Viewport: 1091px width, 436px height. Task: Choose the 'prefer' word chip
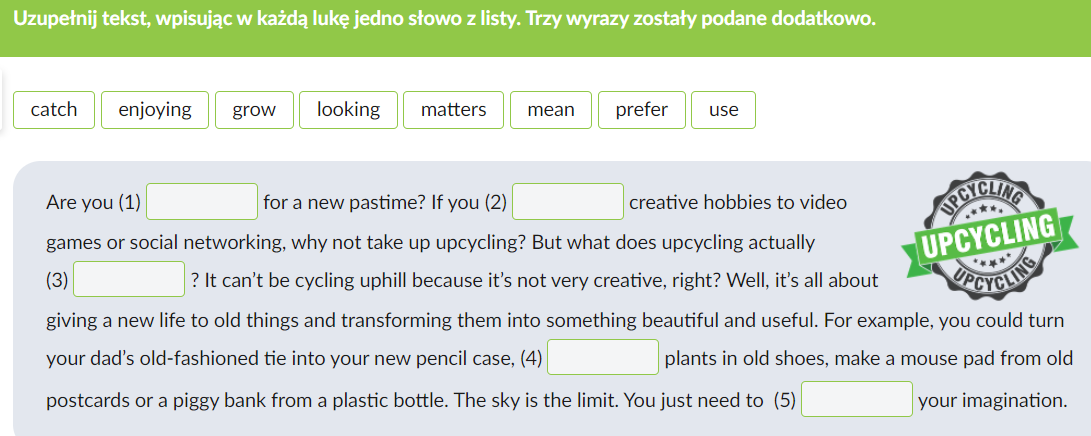pos(642,110)
